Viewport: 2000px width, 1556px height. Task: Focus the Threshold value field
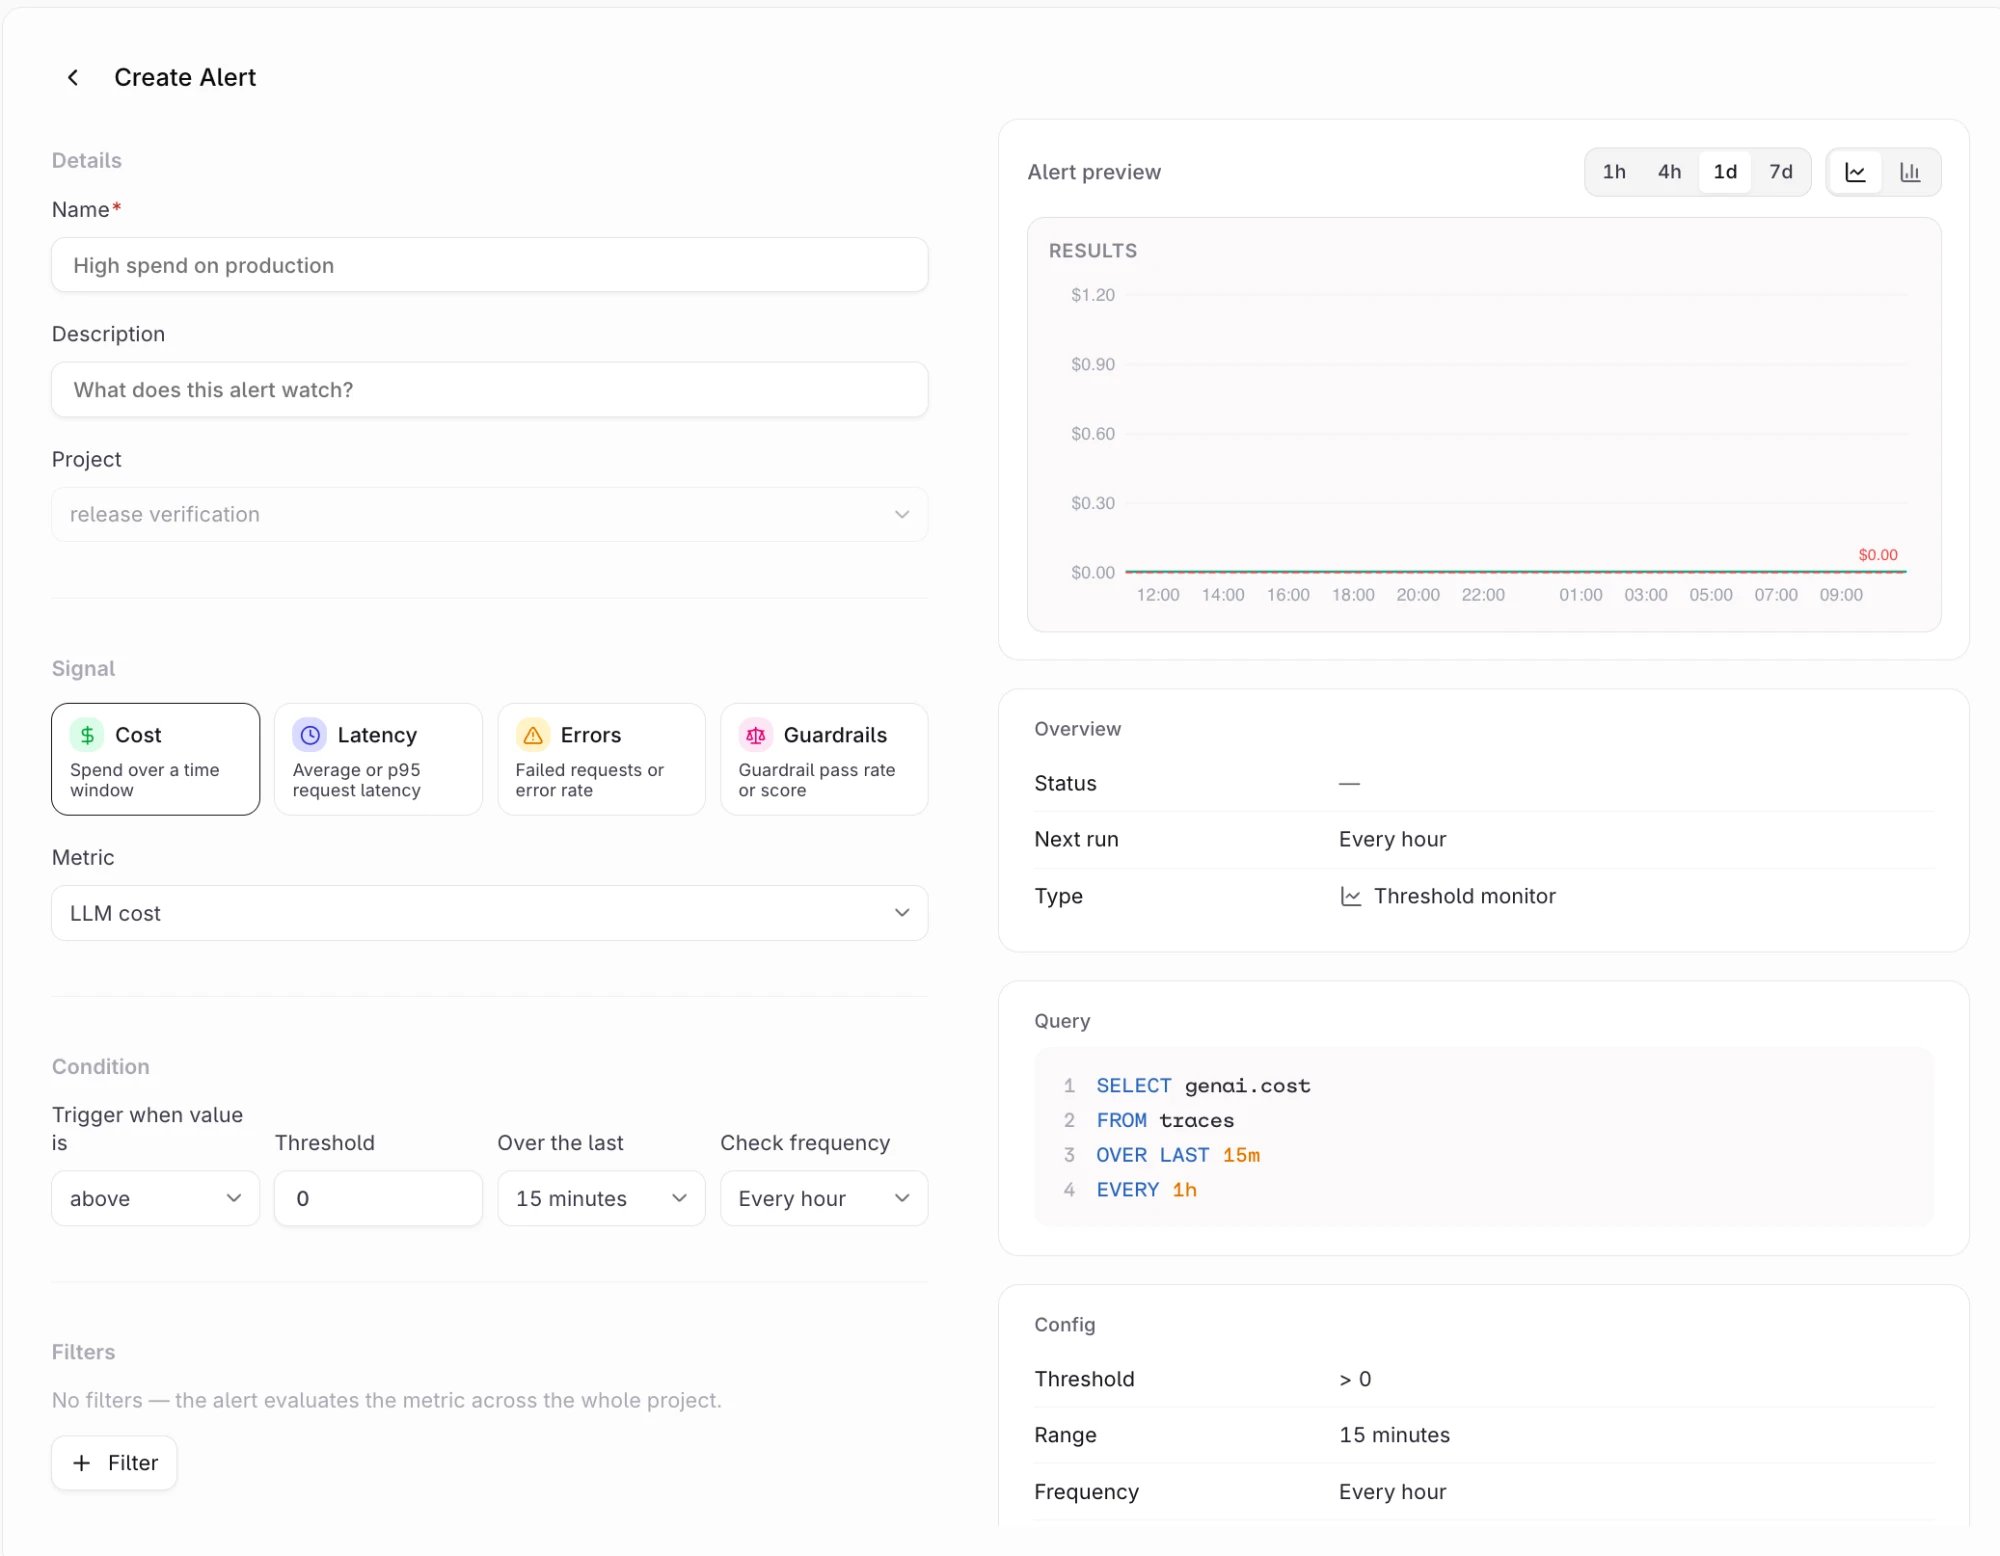click(x=378, y=1198)
